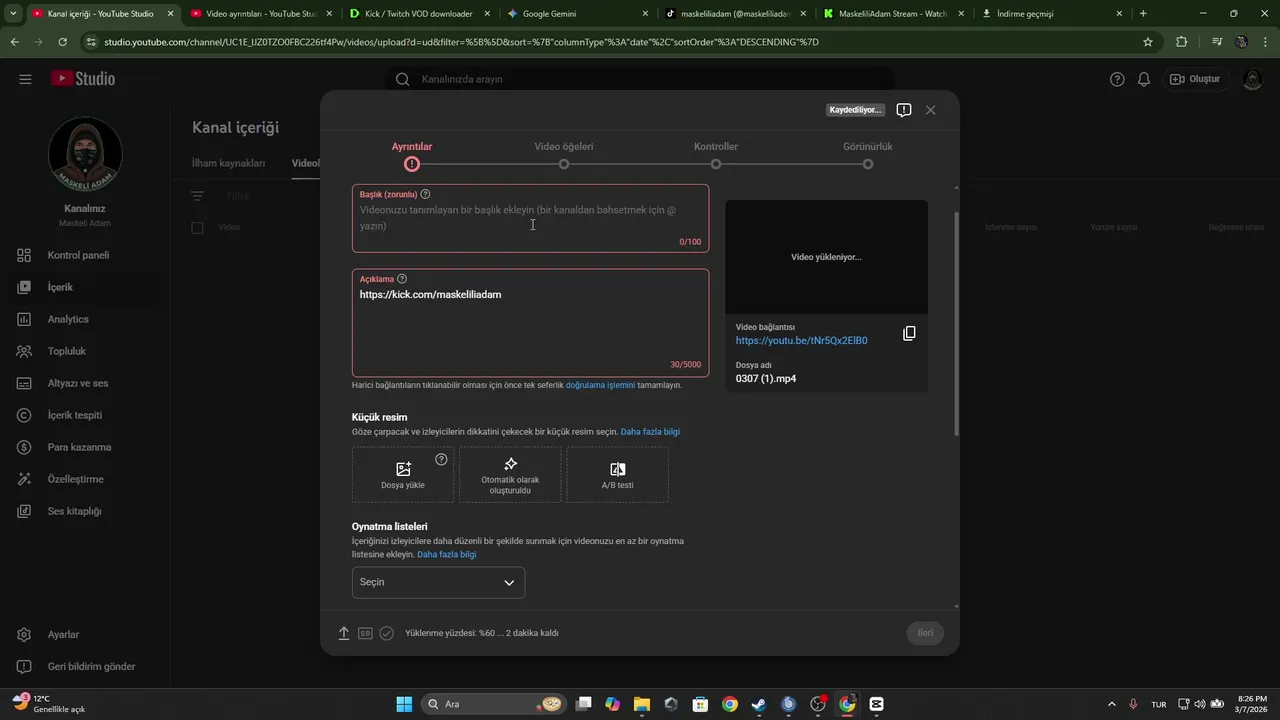Switch to Kick / Twitch VOD downloader tab
Viewport: 1280px width, 720px height.
click(418, 14)
